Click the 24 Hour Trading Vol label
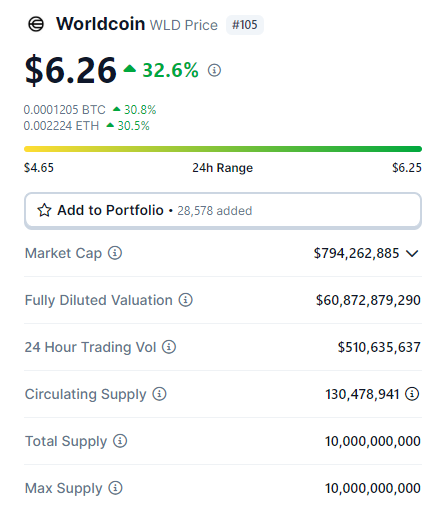The width and height of the screenshot is (441, 511). tap(90, 347)
